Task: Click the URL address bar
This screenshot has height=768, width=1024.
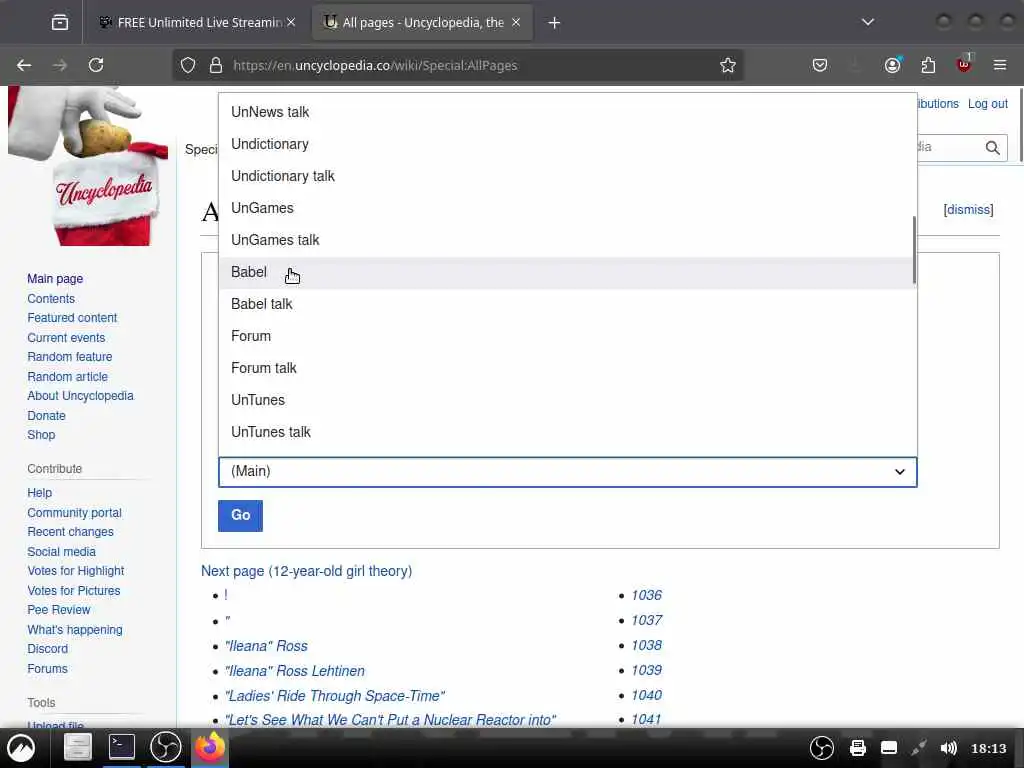Action: pos(457,65)
